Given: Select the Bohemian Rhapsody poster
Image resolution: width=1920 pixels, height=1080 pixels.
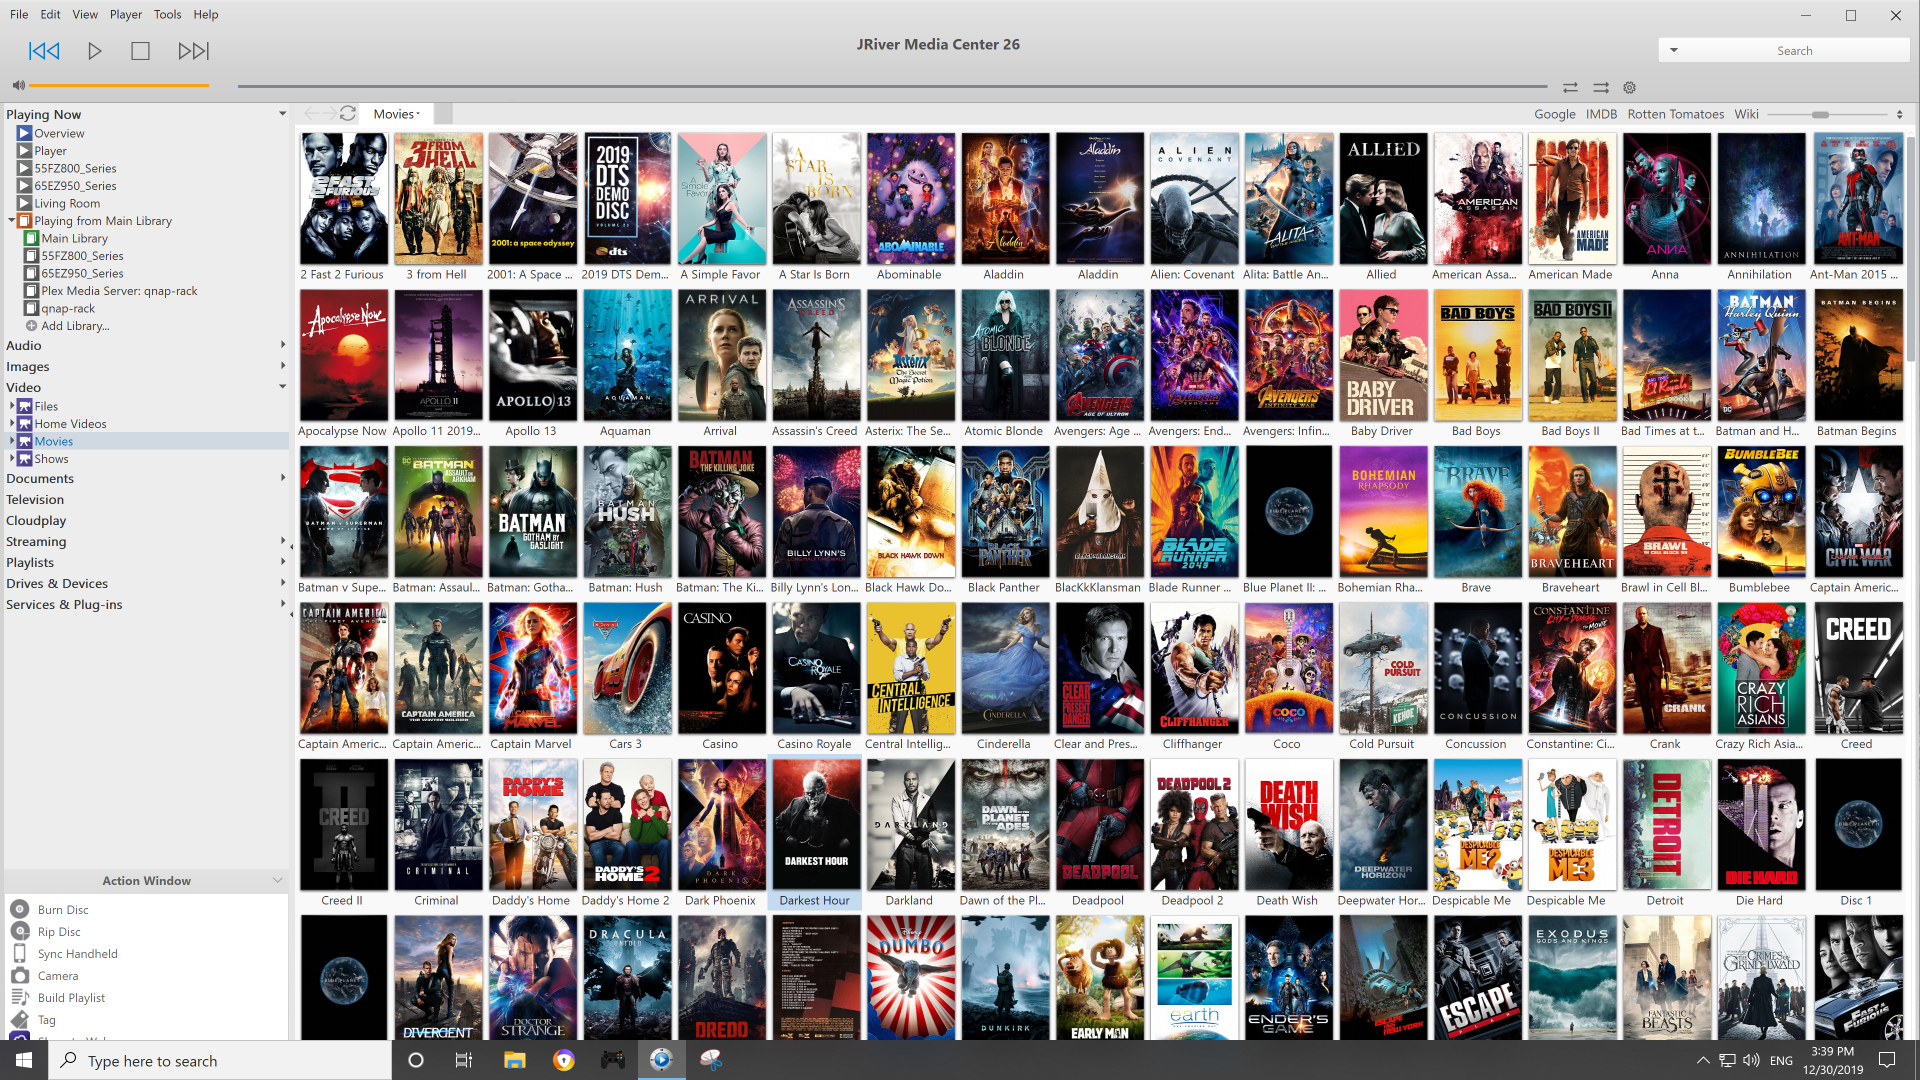Looking at the screenshot, I should point(1382,512).
